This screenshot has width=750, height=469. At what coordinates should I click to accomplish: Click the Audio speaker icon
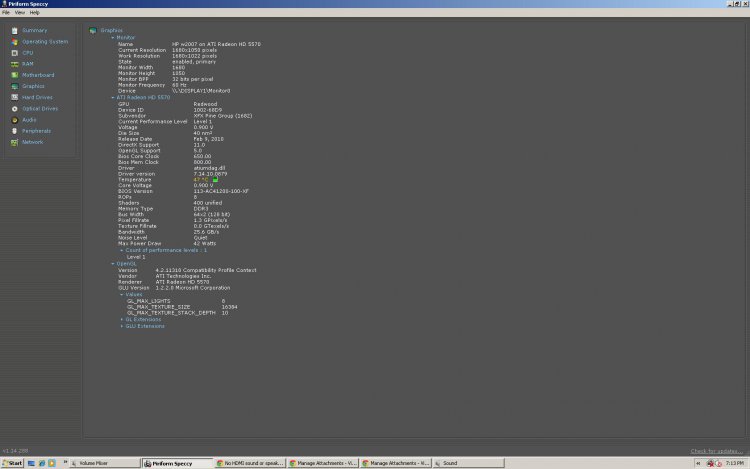(14, 120)
